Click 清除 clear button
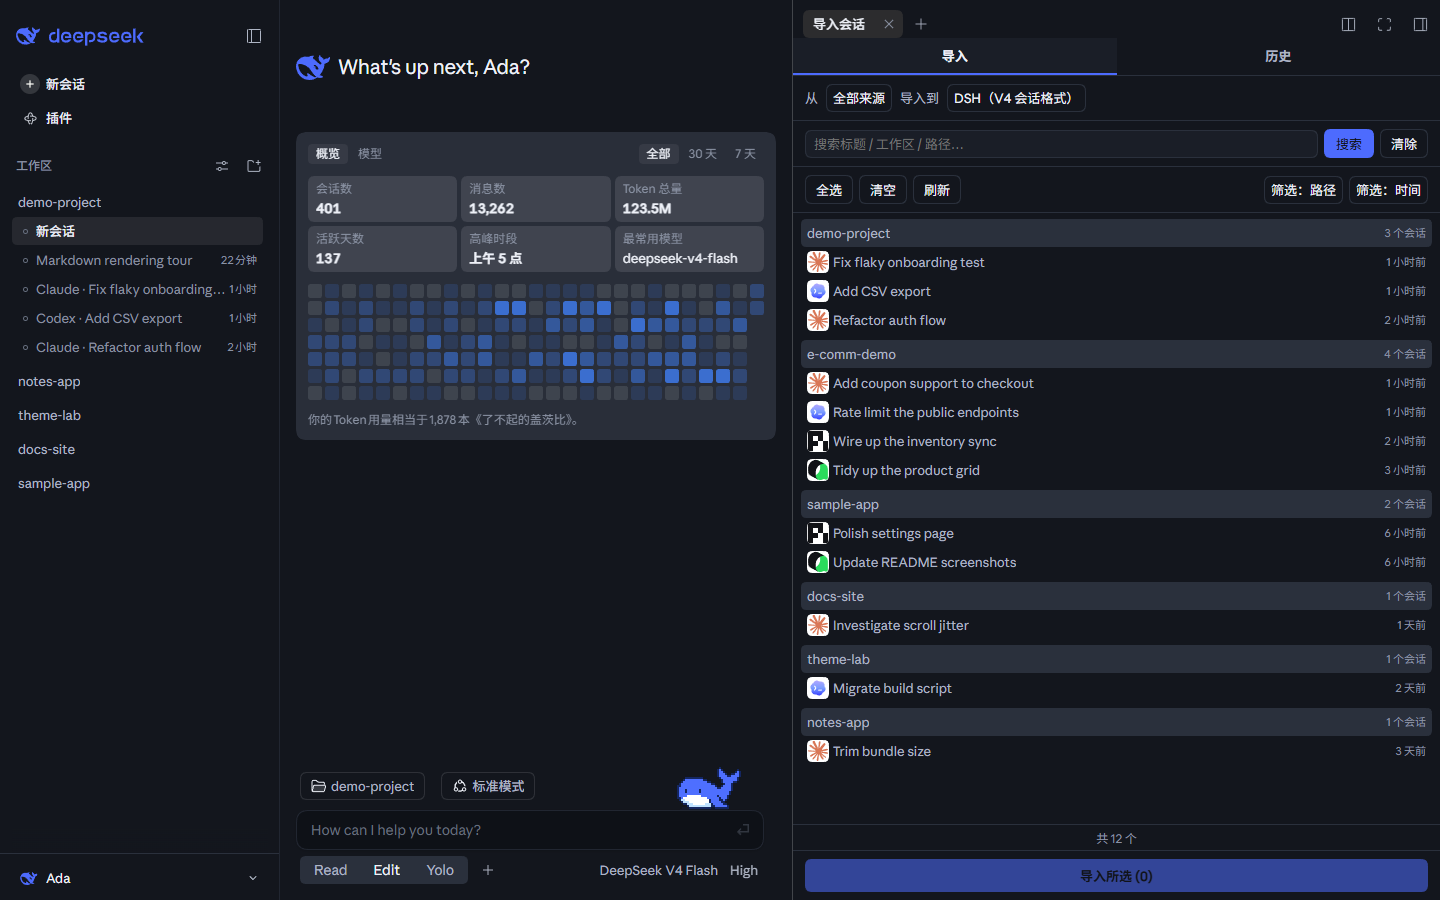 click(x=1404, y=144)
